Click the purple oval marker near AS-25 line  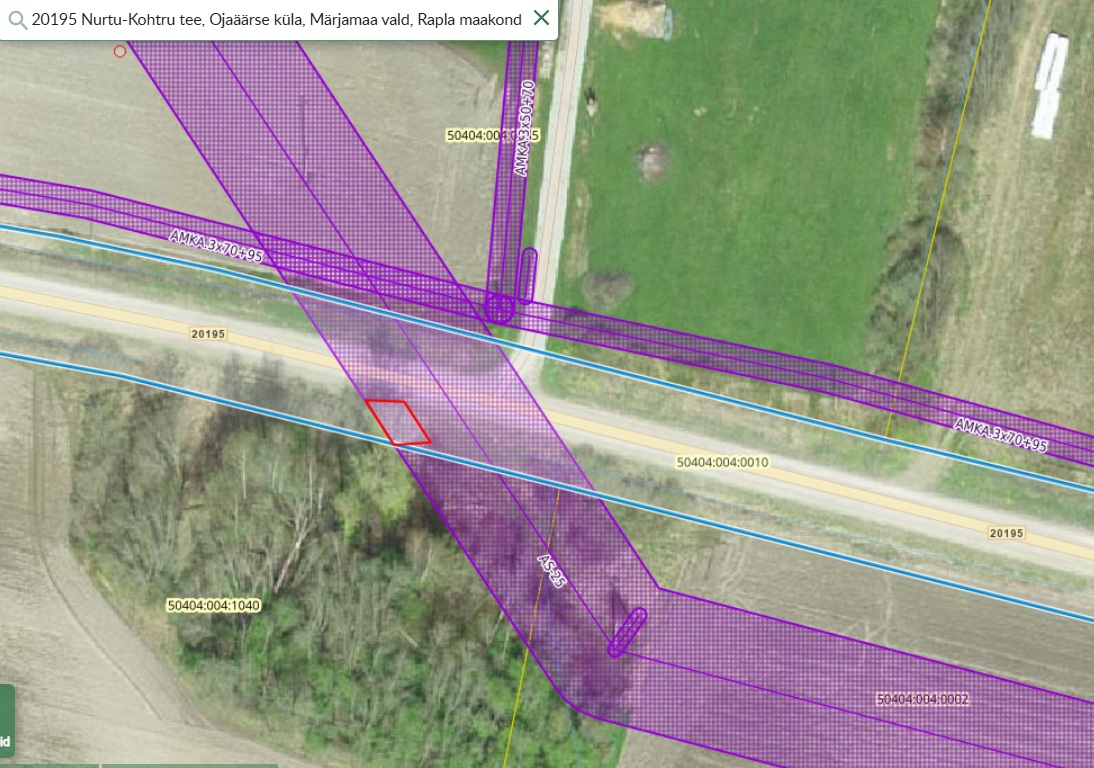pos(627,632)
